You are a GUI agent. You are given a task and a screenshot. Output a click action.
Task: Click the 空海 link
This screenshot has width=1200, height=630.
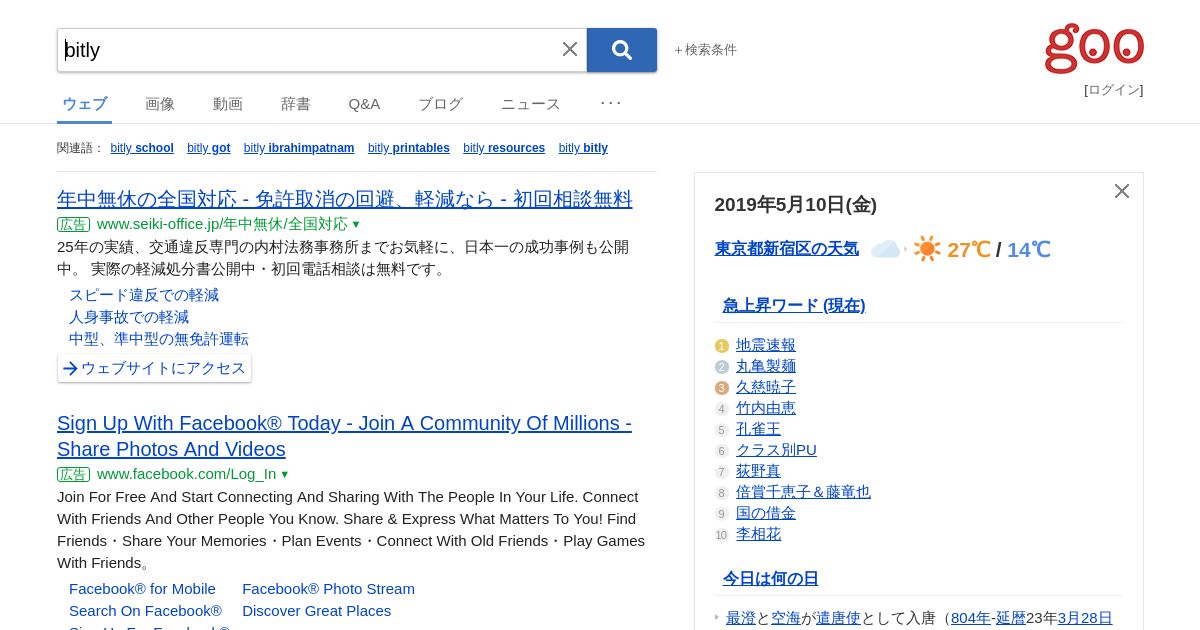[786, 618]
